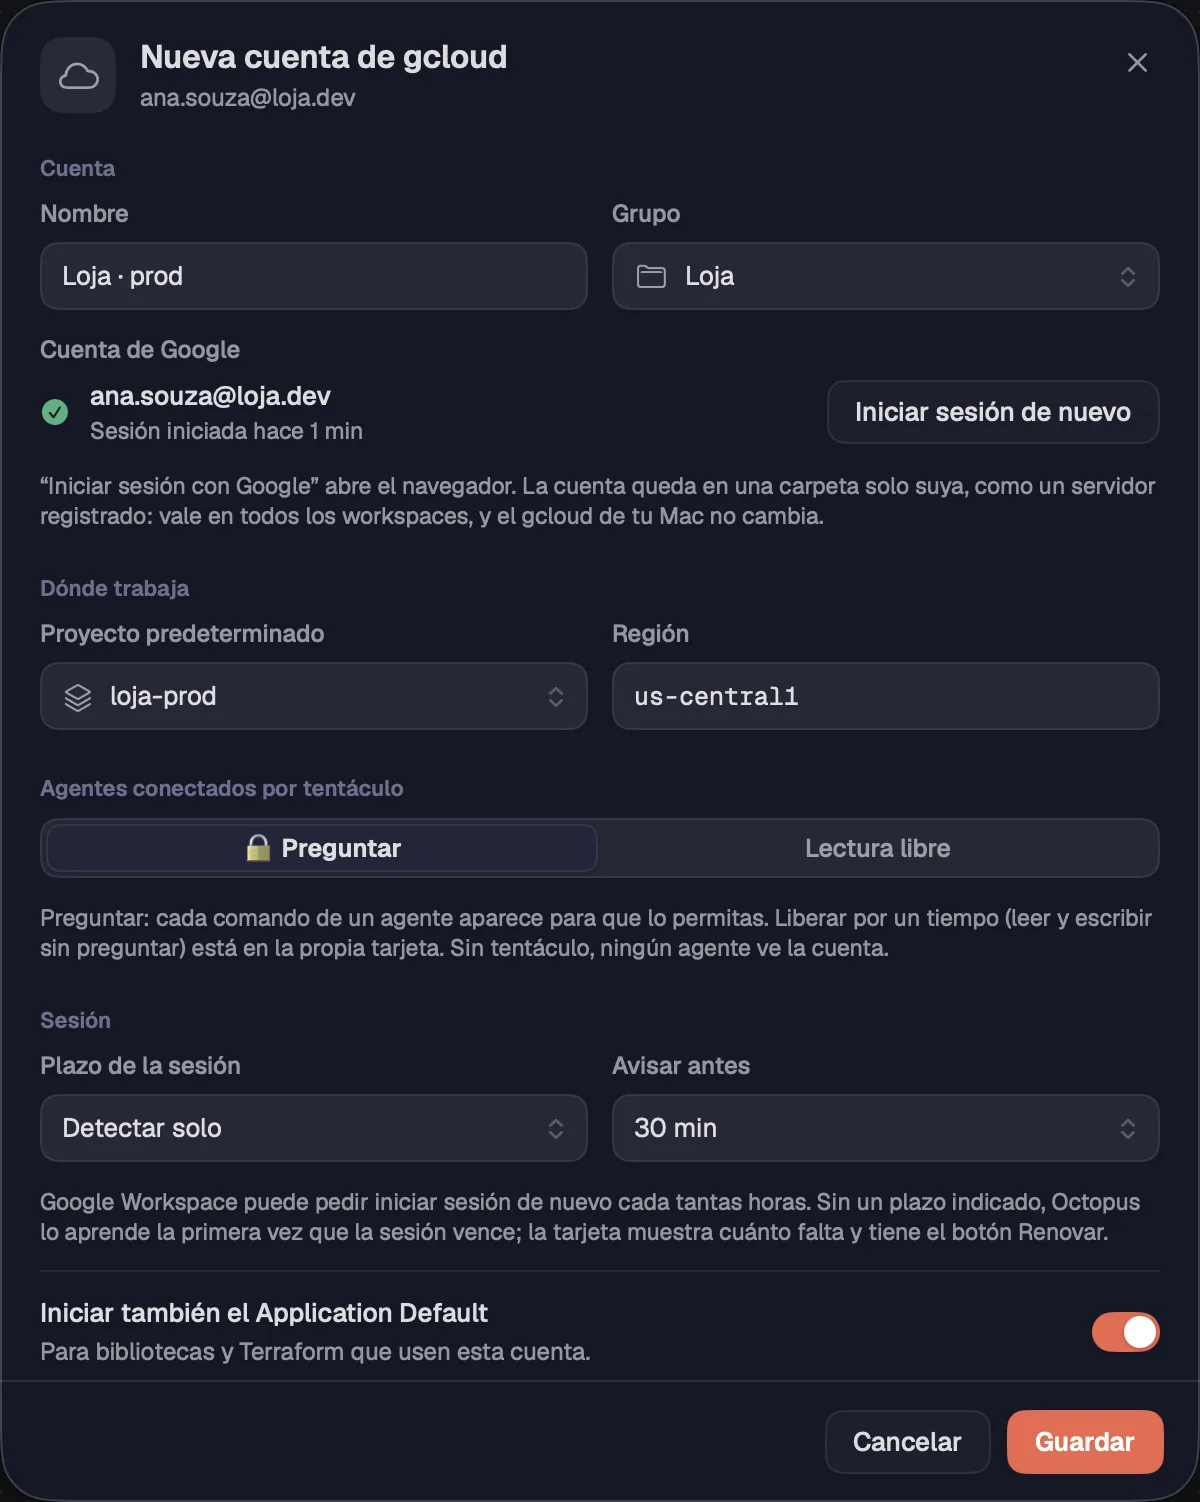The height and width of the screenshot is (1502, 1200).
Task: Save the account with Guardar
Action: [x=1085, y=1442]
